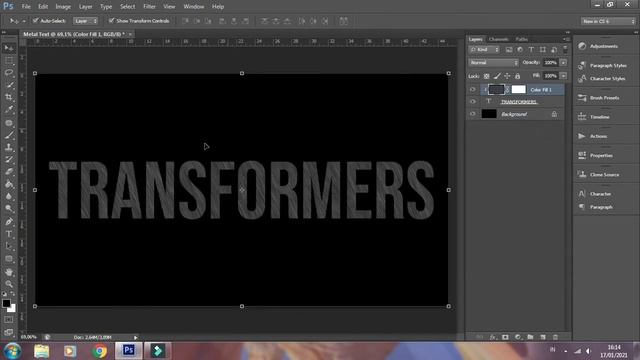Toggle lock transparent pixels
640x360 pixels.
(x=487, y=76)
